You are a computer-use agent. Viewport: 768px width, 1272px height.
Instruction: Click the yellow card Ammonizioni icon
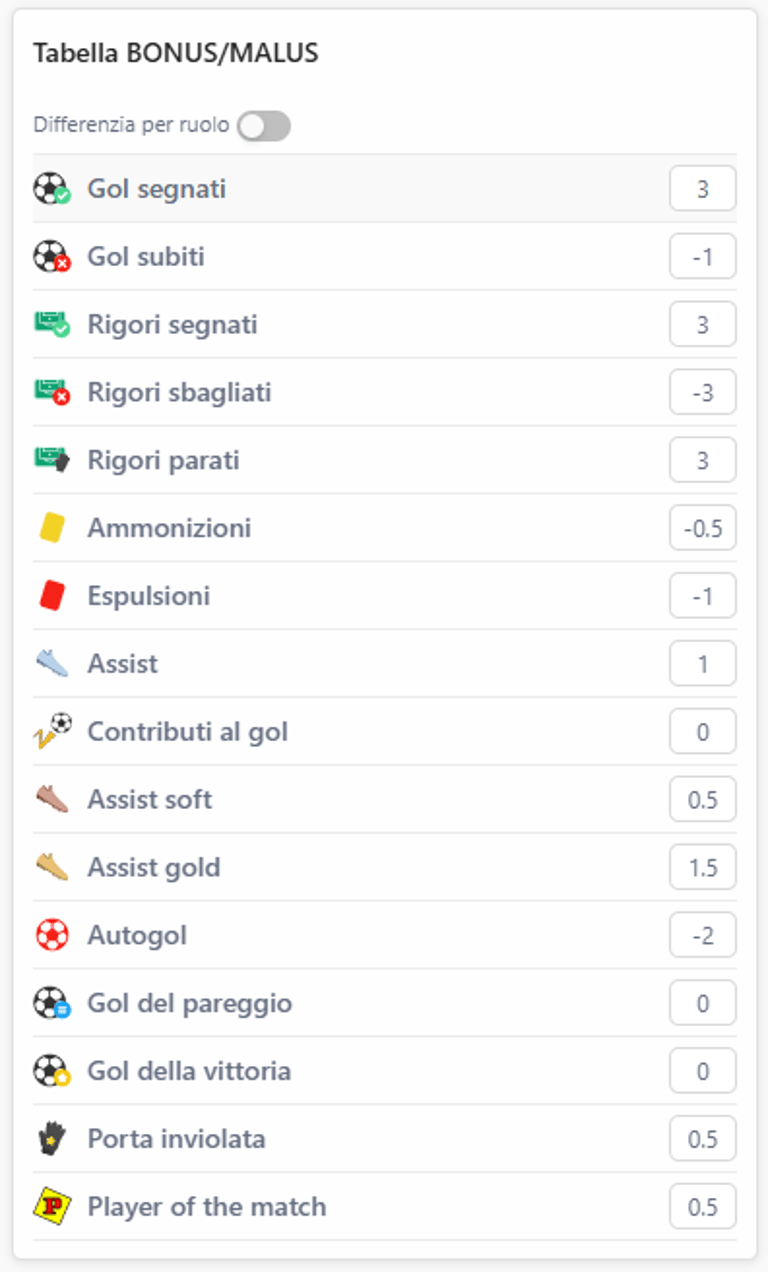pos(51,528)
